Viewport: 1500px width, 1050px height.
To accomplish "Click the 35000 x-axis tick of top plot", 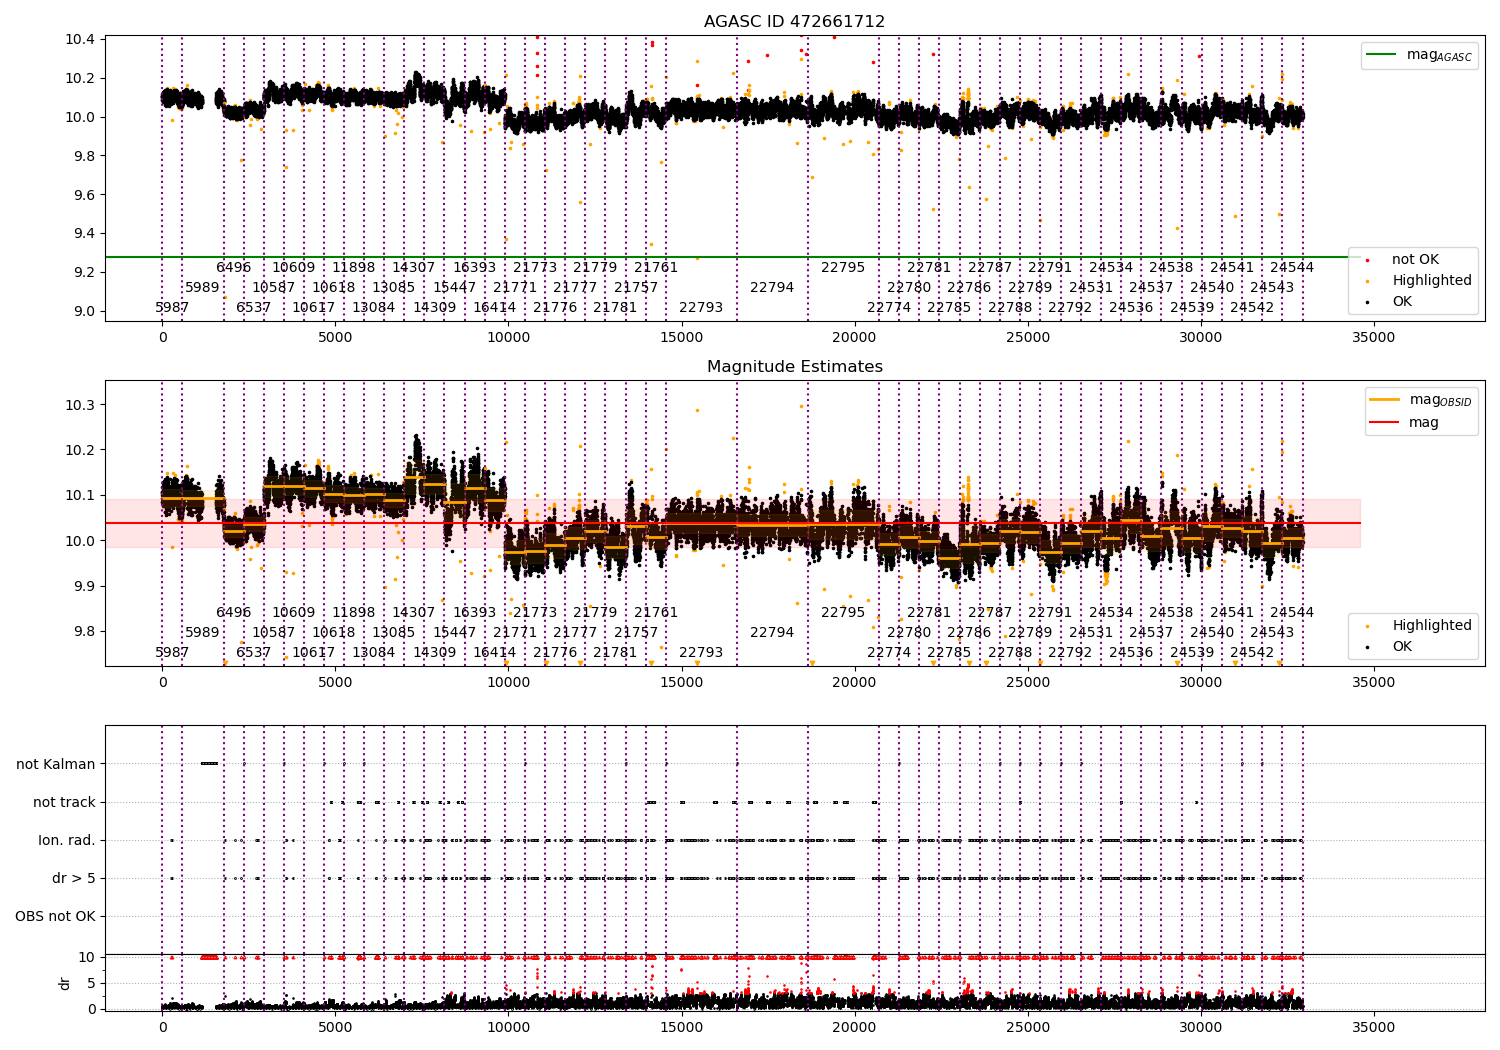I will point(1373,337).
